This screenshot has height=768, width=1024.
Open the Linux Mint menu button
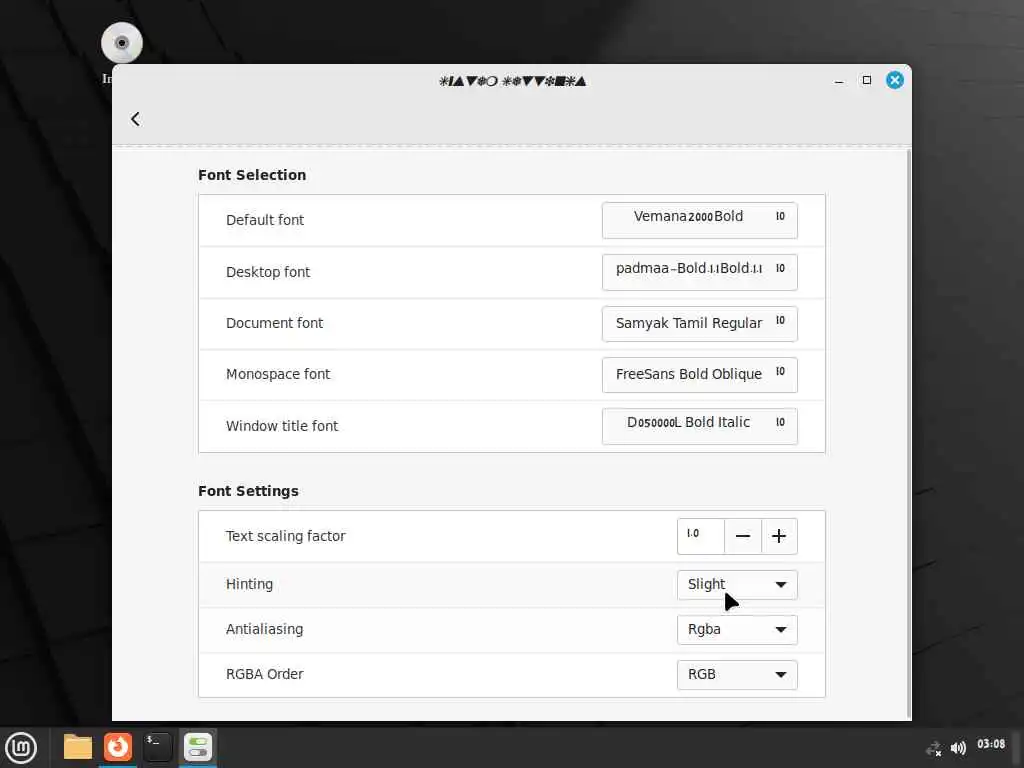pyautogui.click(x=21, y=747)
